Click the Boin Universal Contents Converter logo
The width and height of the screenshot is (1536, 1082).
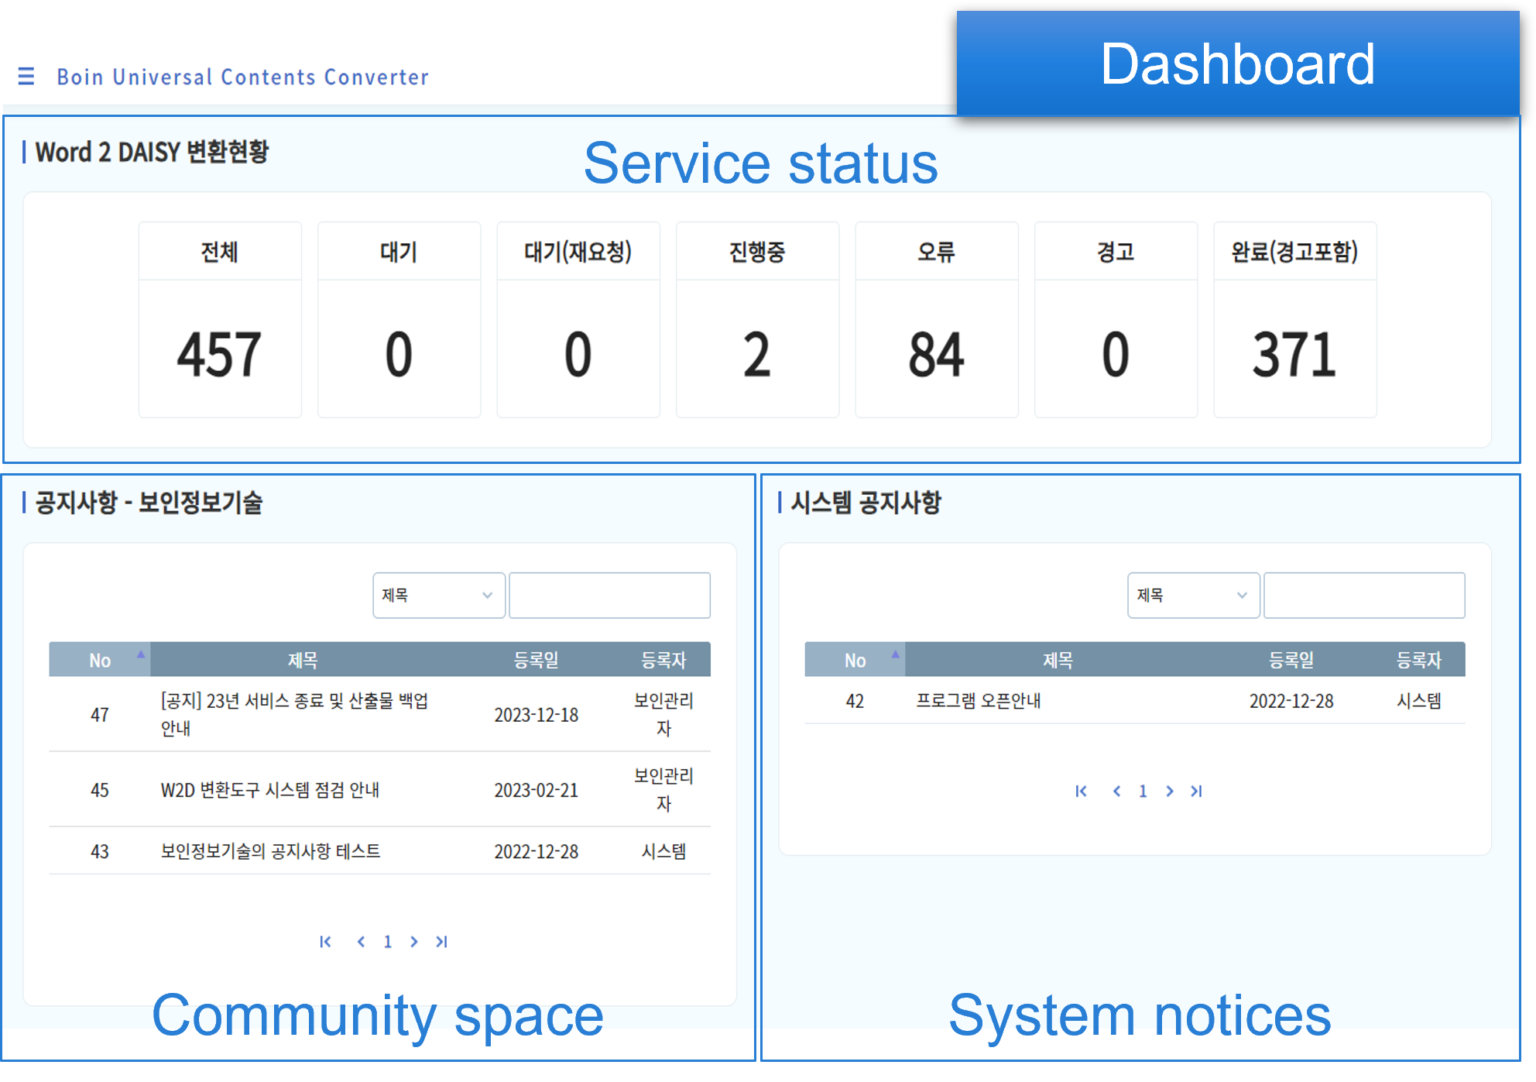tap(243, 77)
